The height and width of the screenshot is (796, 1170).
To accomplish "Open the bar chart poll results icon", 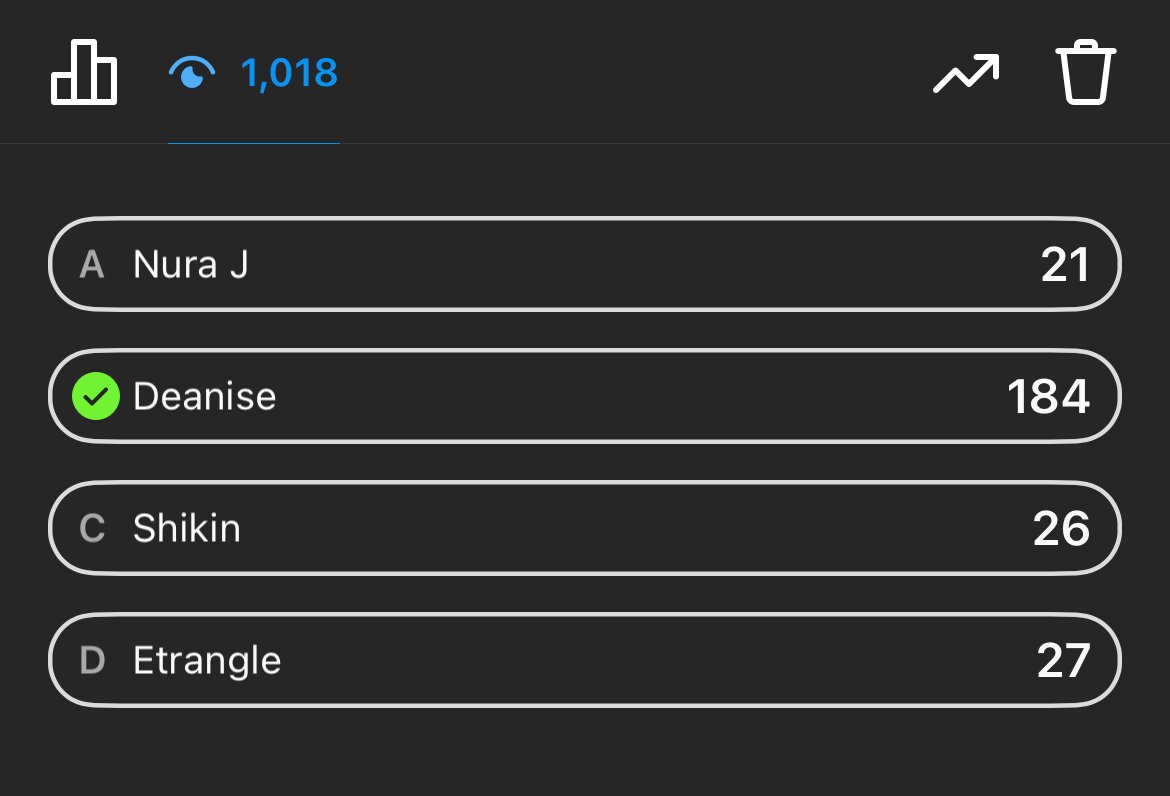I will pyautogui.click(x=84, y=73).
